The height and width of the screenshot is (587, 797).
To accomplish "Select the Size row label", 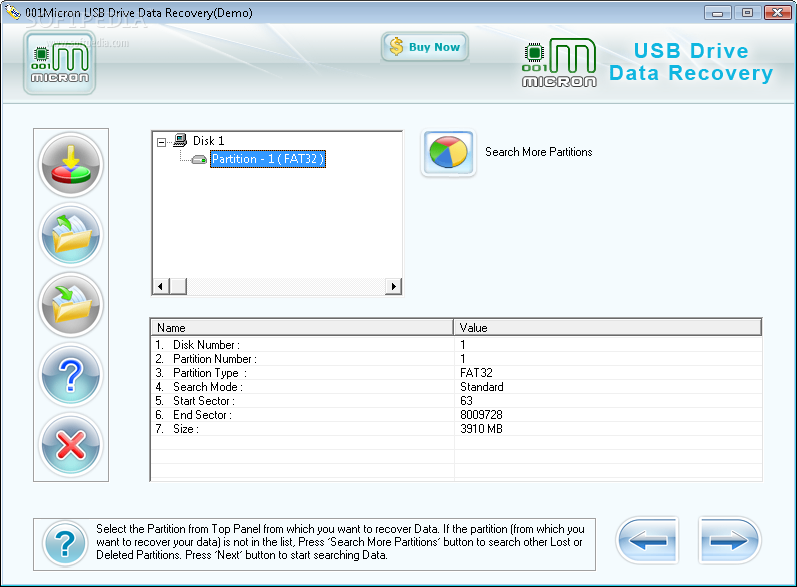I will coord(186,429).
